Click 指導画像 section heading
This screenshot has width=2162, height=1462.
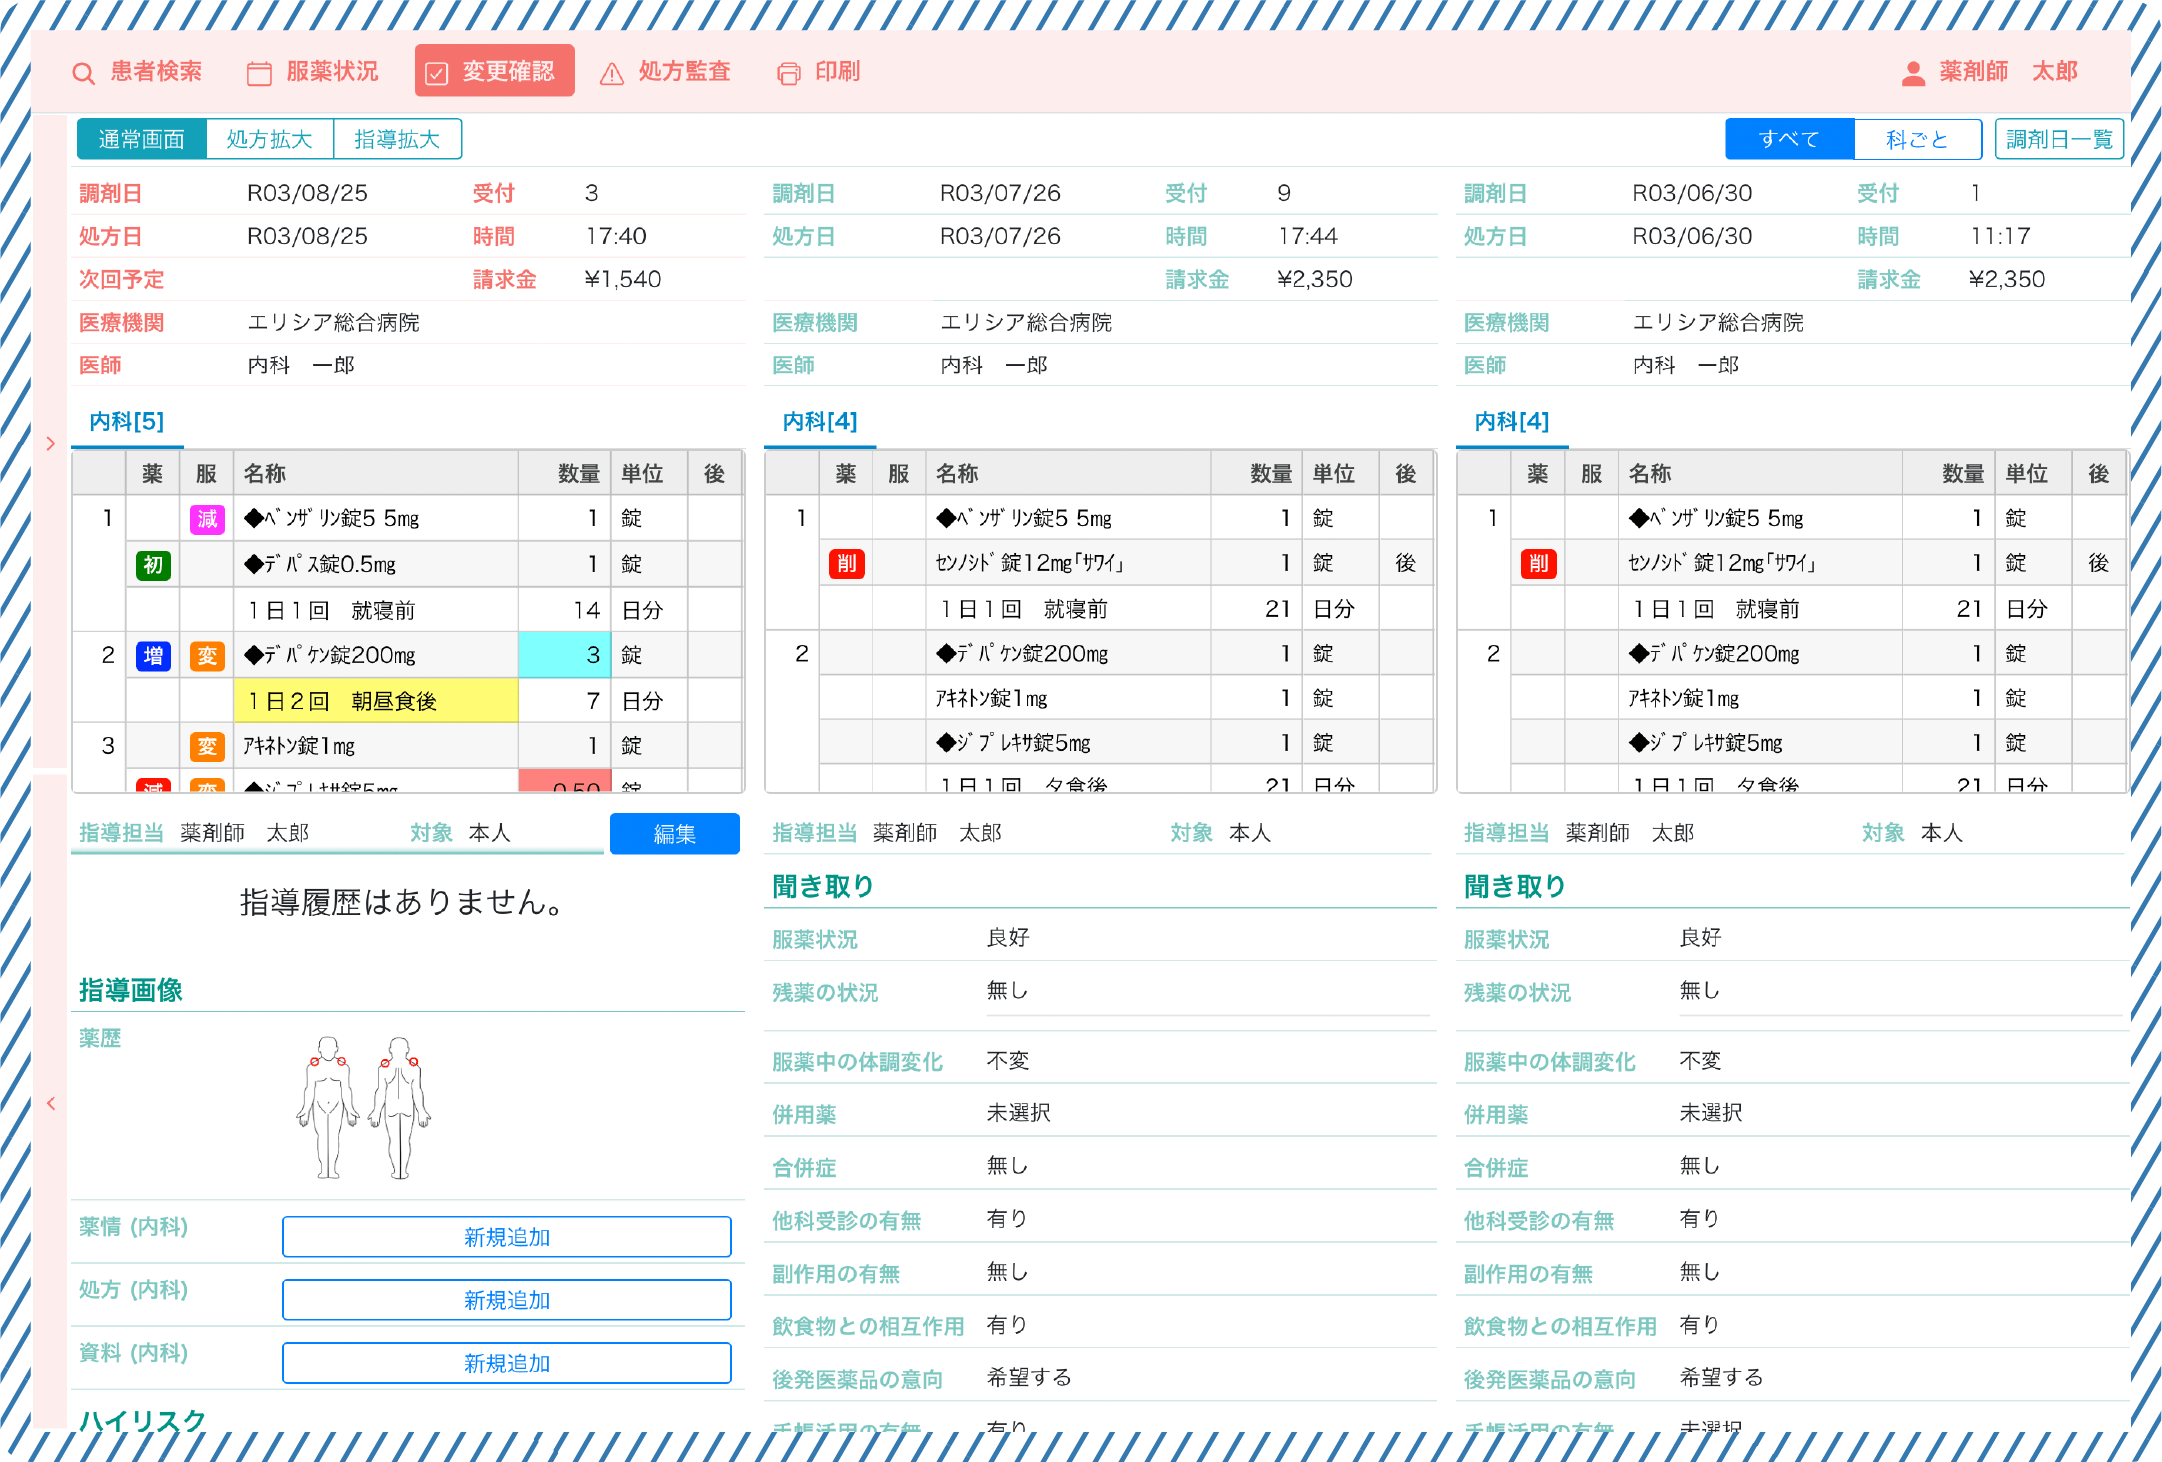click(x=131, y=991)
